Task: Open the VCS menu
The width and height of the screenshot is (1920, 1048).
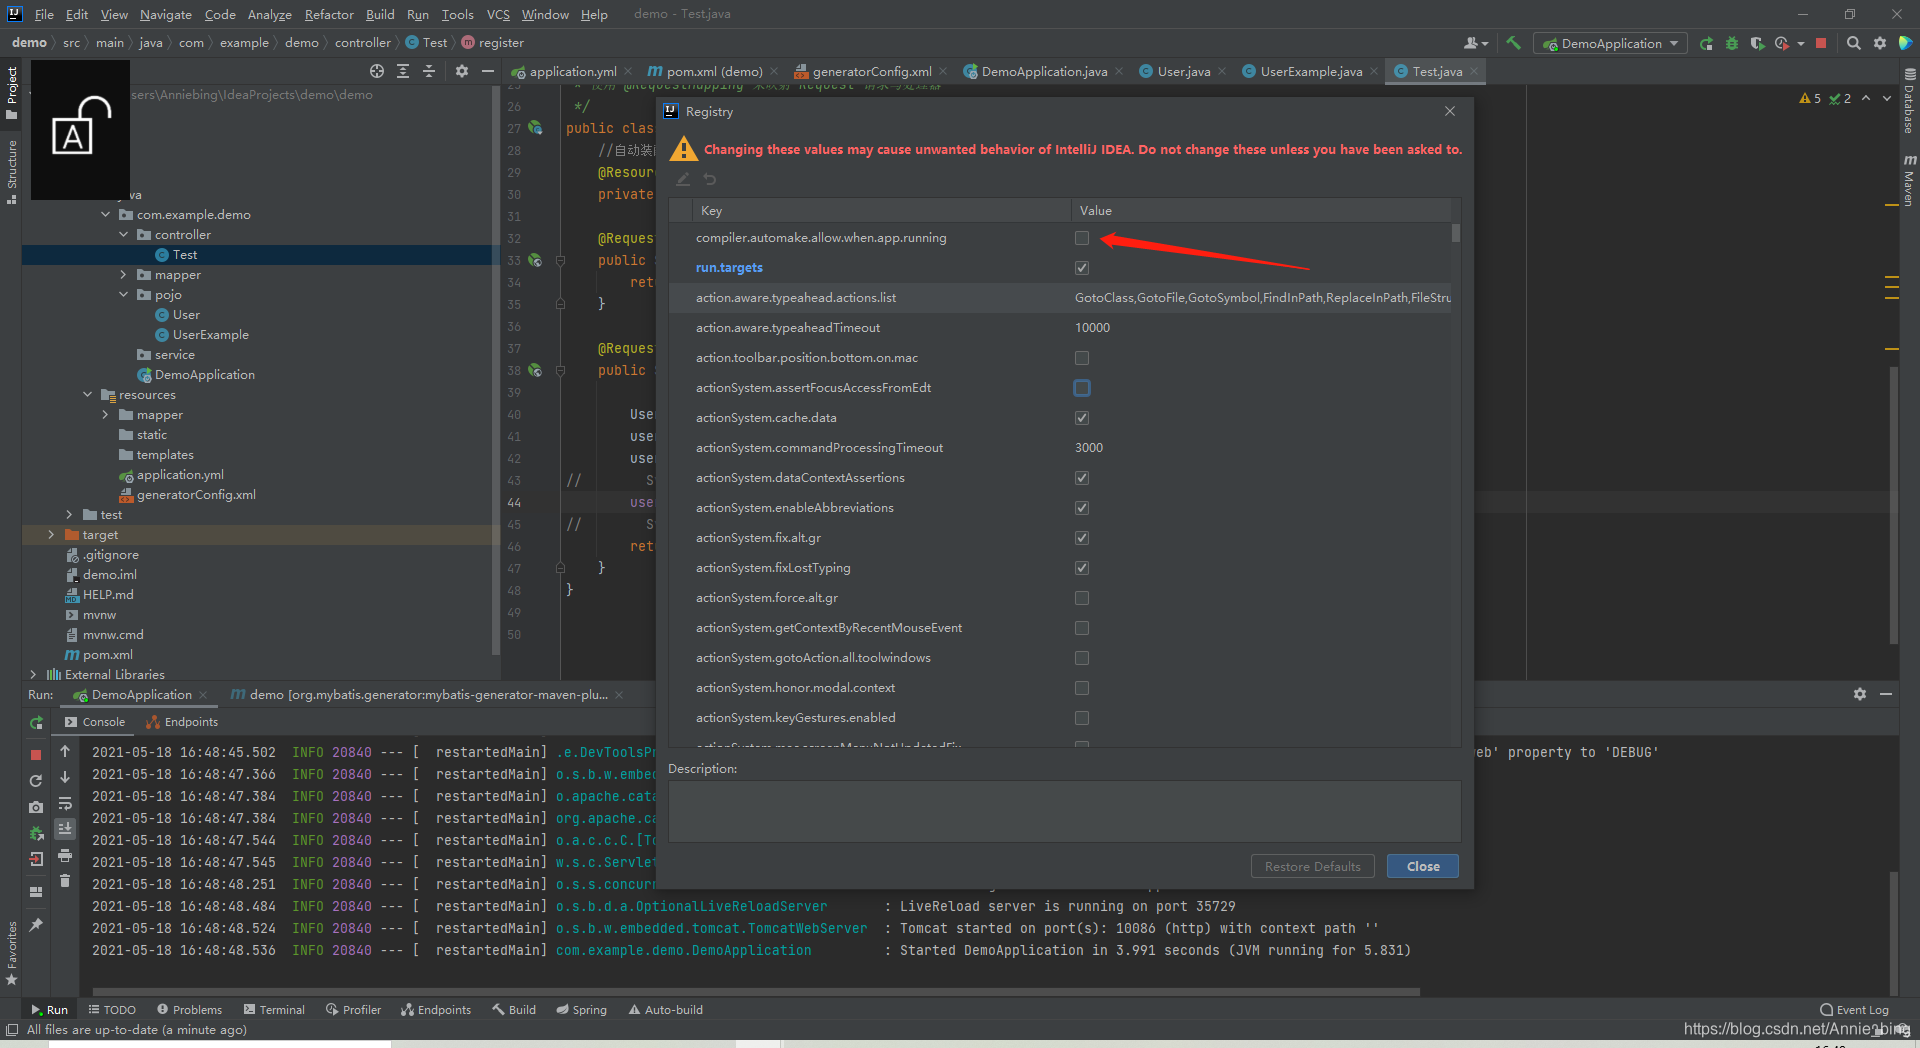Action: 498,14
